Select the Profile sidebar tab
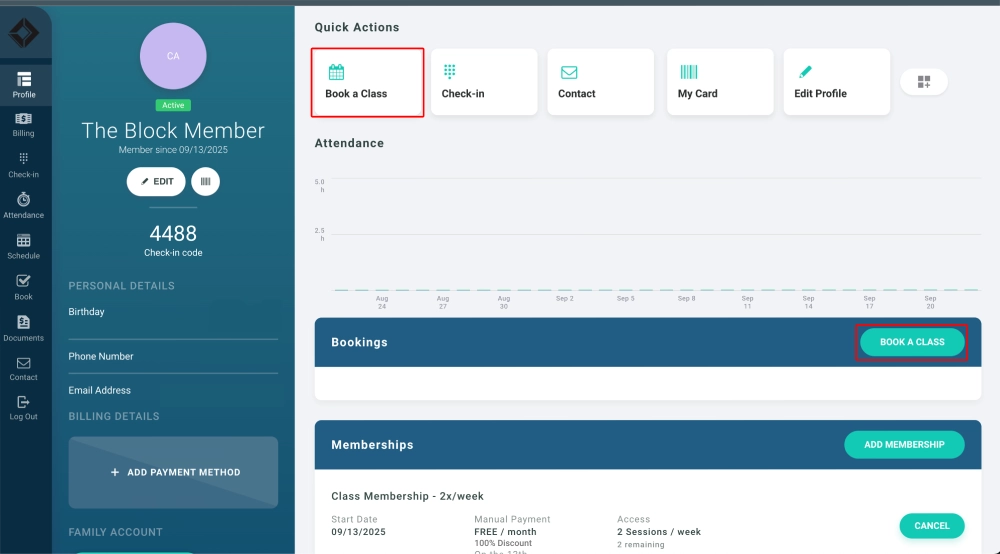 tap(24, 85)
